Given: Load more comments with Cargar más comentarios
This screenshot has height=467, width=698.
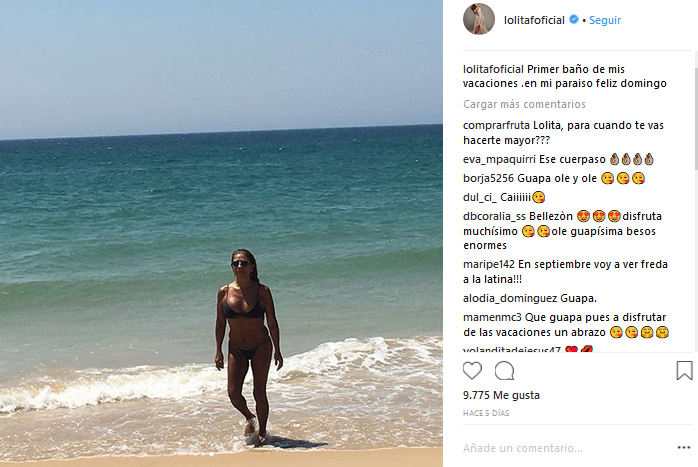Looking at the screenshot, I should [524, 104].
